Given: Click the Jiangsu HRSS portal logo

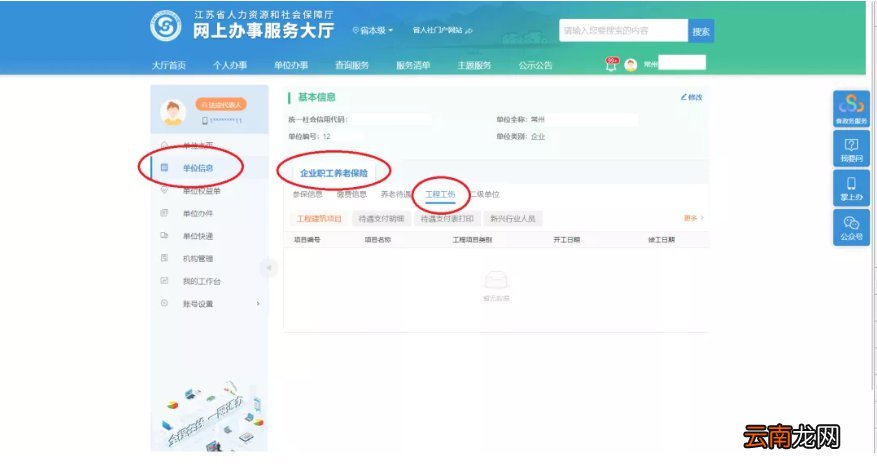Looking at the screenshot, I should [x=166, y=26].
